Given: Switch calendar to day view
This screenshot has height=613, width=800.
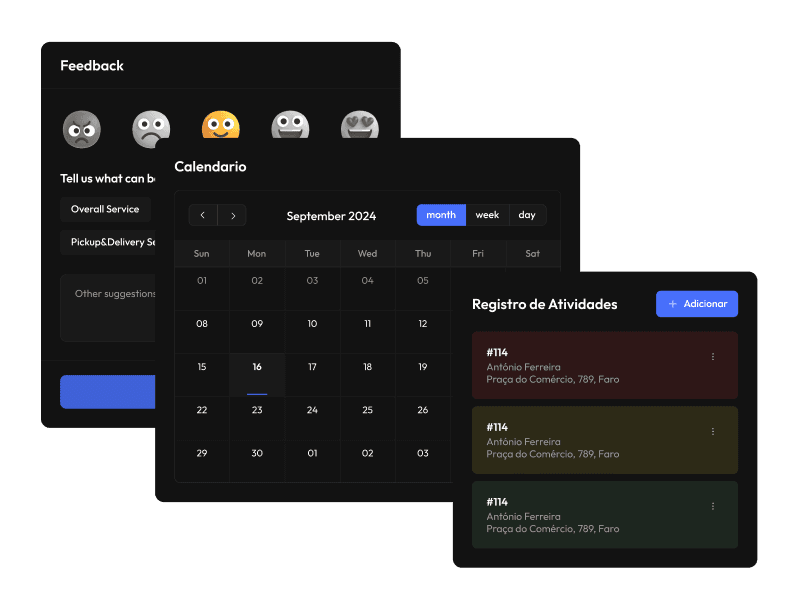Looking at the screenshot, I should click(527, 215).
